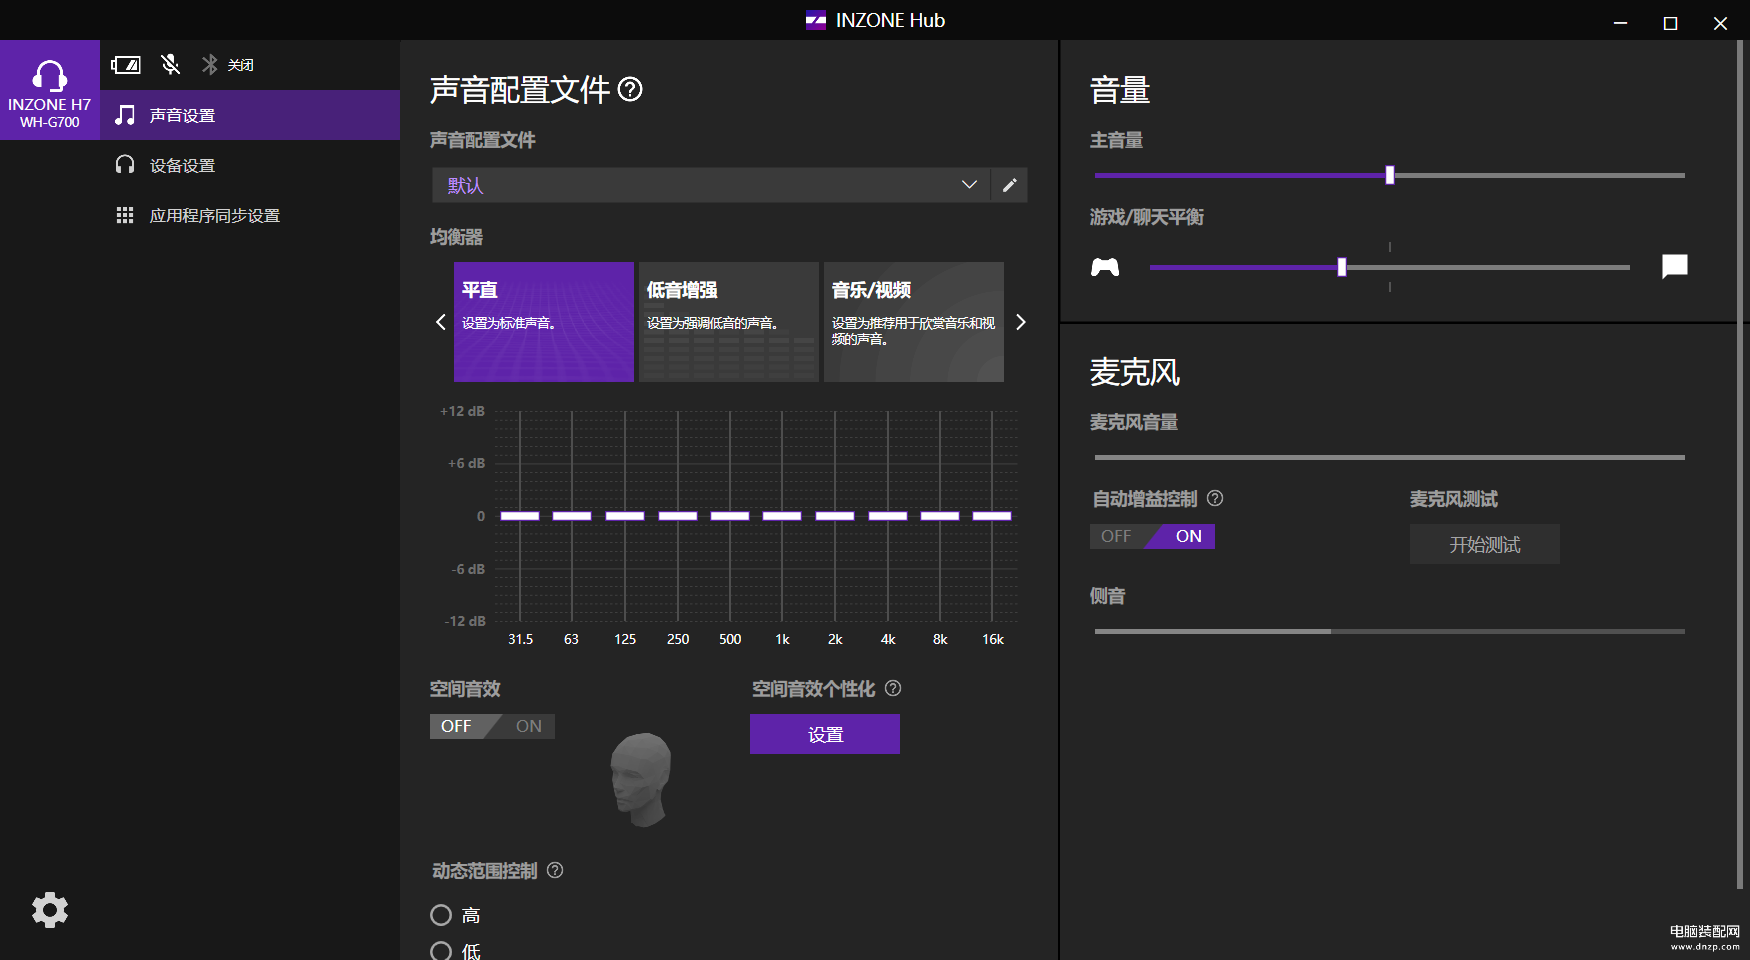The height and width of the screenshot is (960, 1750).
Task: Click the 250 Hz equalizer band handle
Action: click(678, 516)
